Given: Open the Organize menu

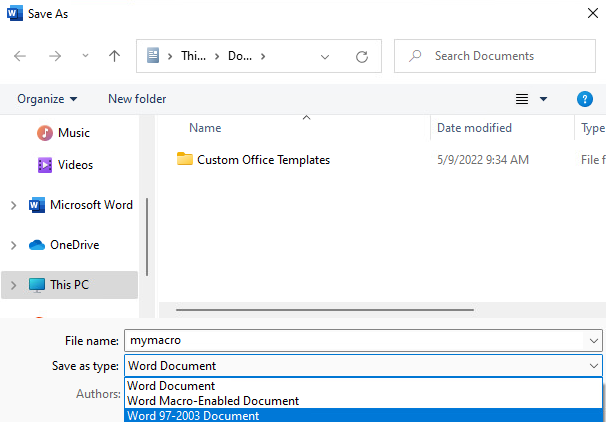Looking at the screenshot, I should click(47, 99).
